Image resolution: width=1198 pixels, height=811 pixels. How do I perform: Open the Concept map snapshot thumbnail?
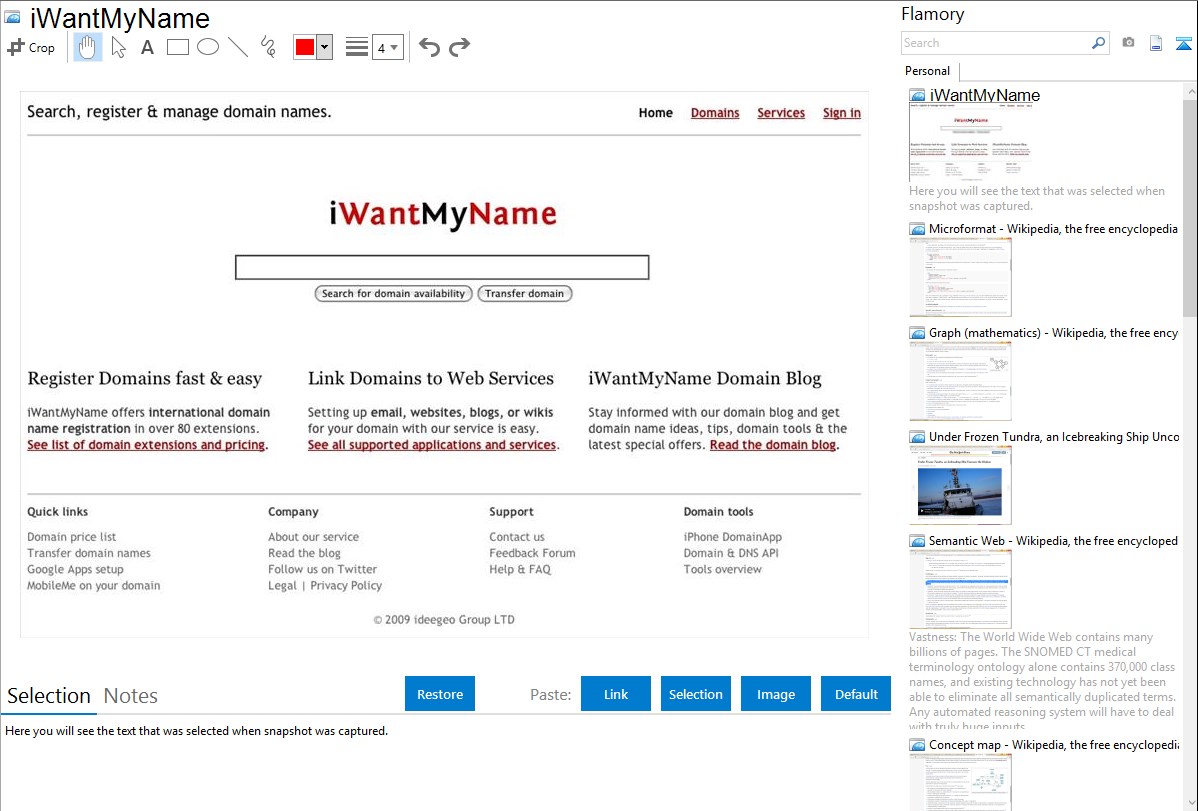(x=960, y=783)
